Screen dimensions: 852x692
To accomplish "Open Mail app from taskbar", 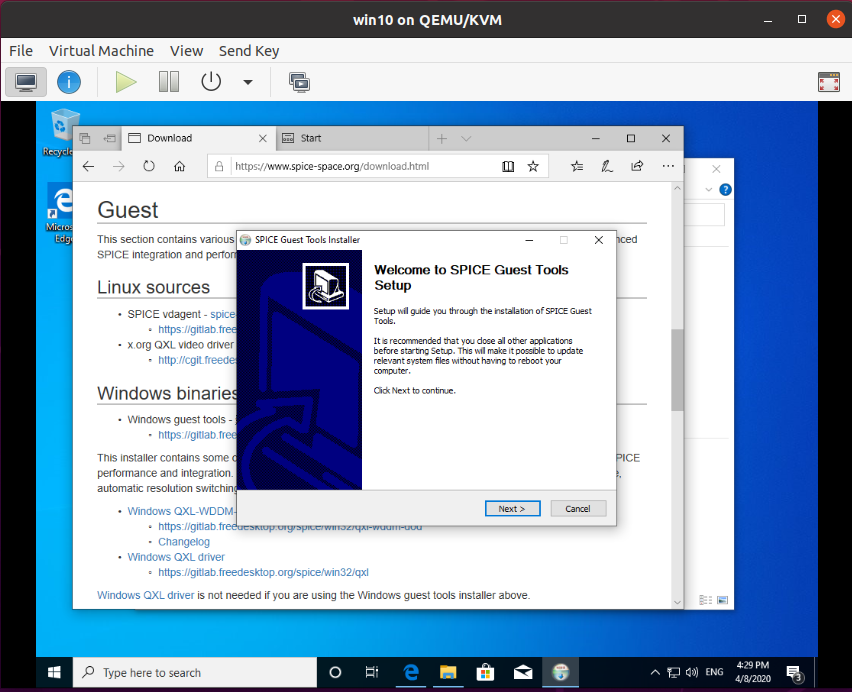I will click(x=523, y=672).
